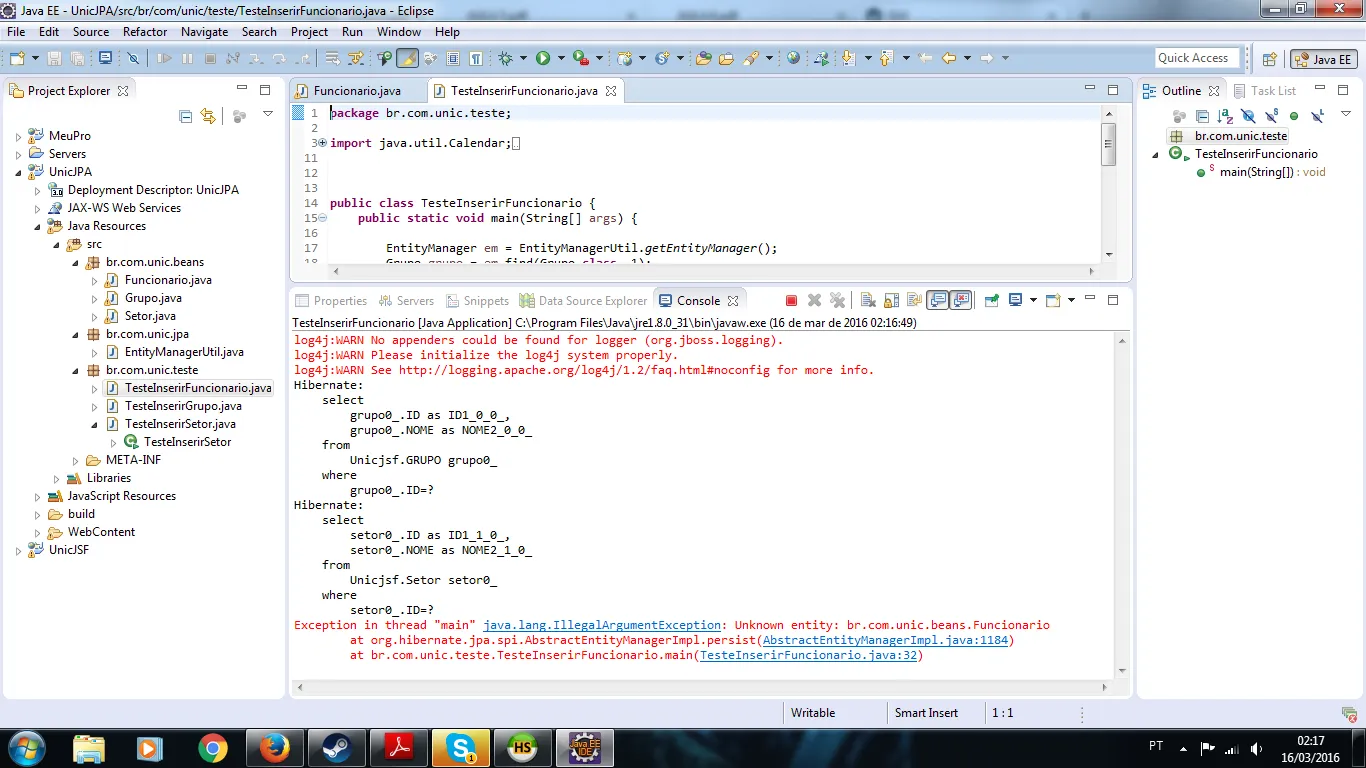Expand the Libraries folder in tree
The image size is (1366, 768).
(56, 478)
